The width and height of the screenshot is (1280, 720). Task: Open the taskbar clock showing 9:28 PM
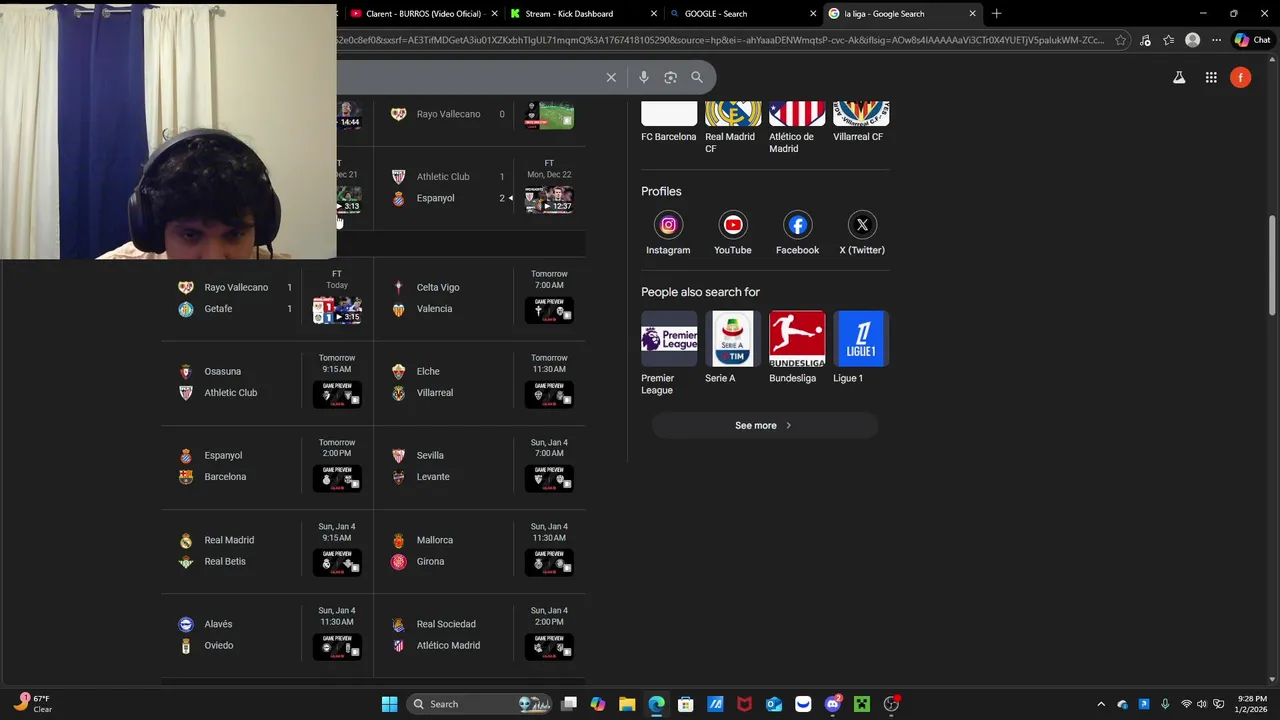tap(1252, 704)
